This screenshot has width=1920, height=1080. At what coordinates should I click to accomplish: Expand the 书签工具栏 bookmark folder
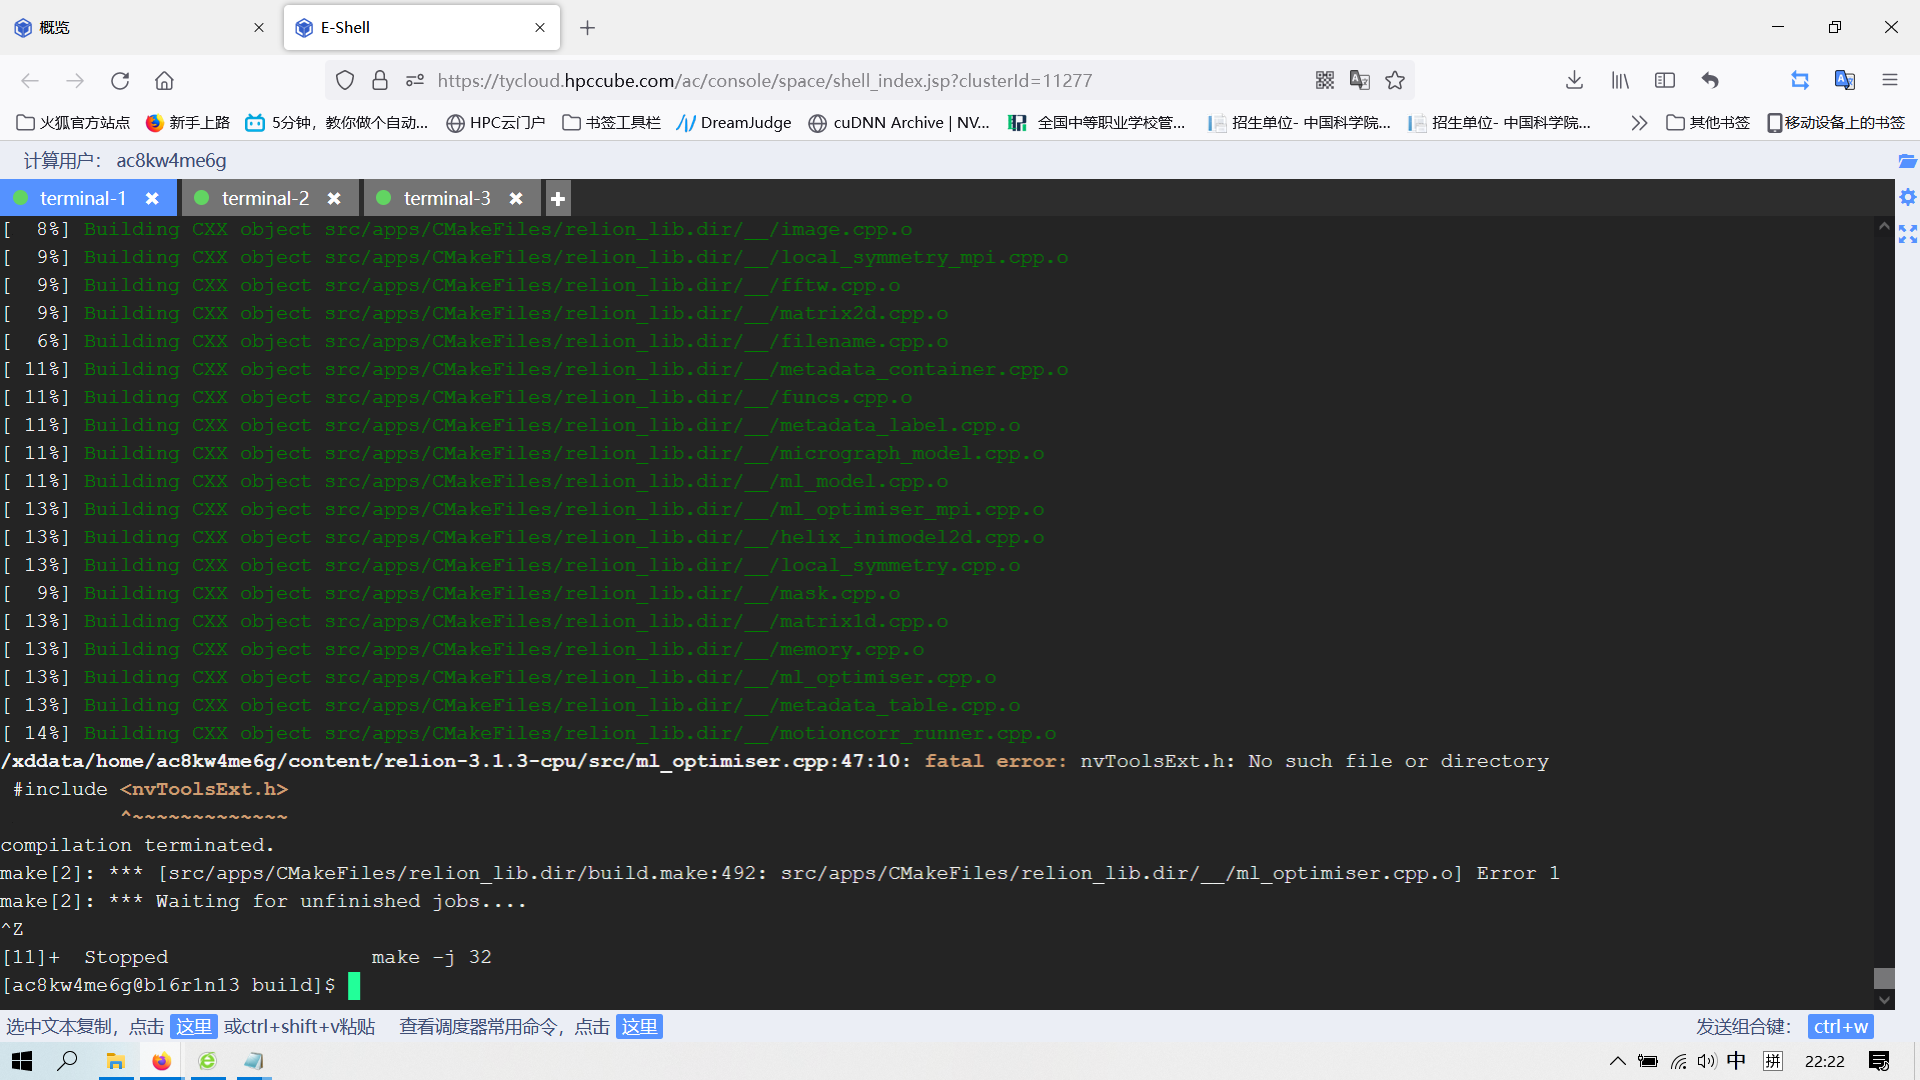click(612, 123)
